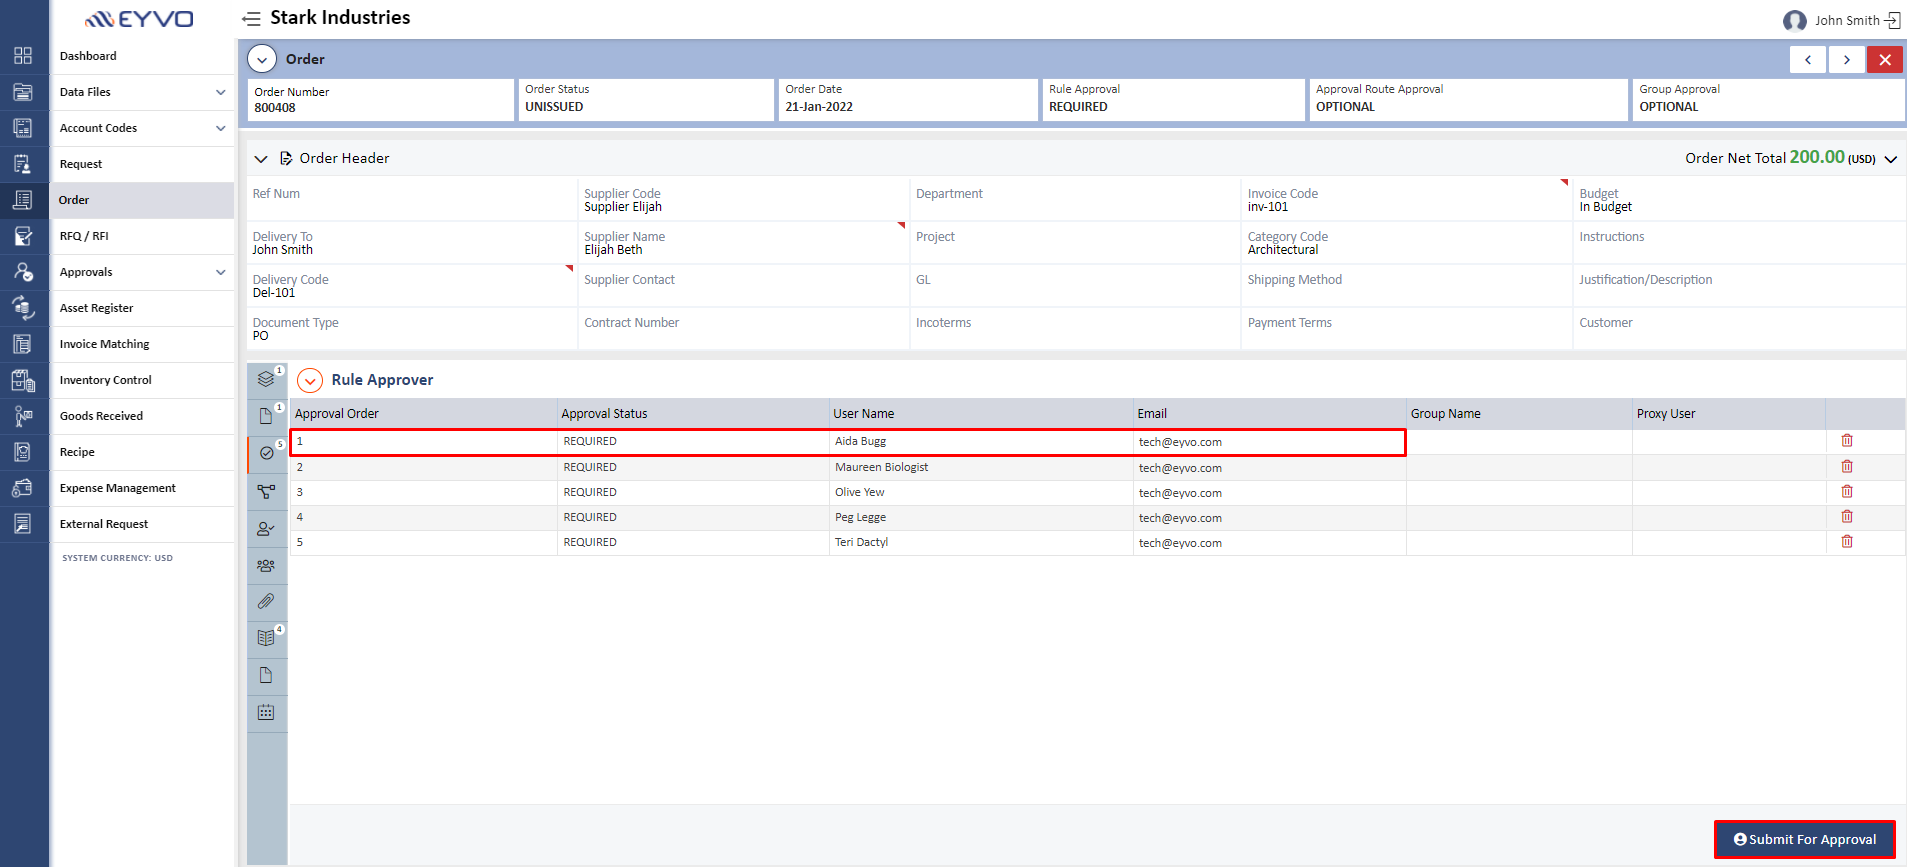Open the document tab icon with badge 1

coord(266,416)
